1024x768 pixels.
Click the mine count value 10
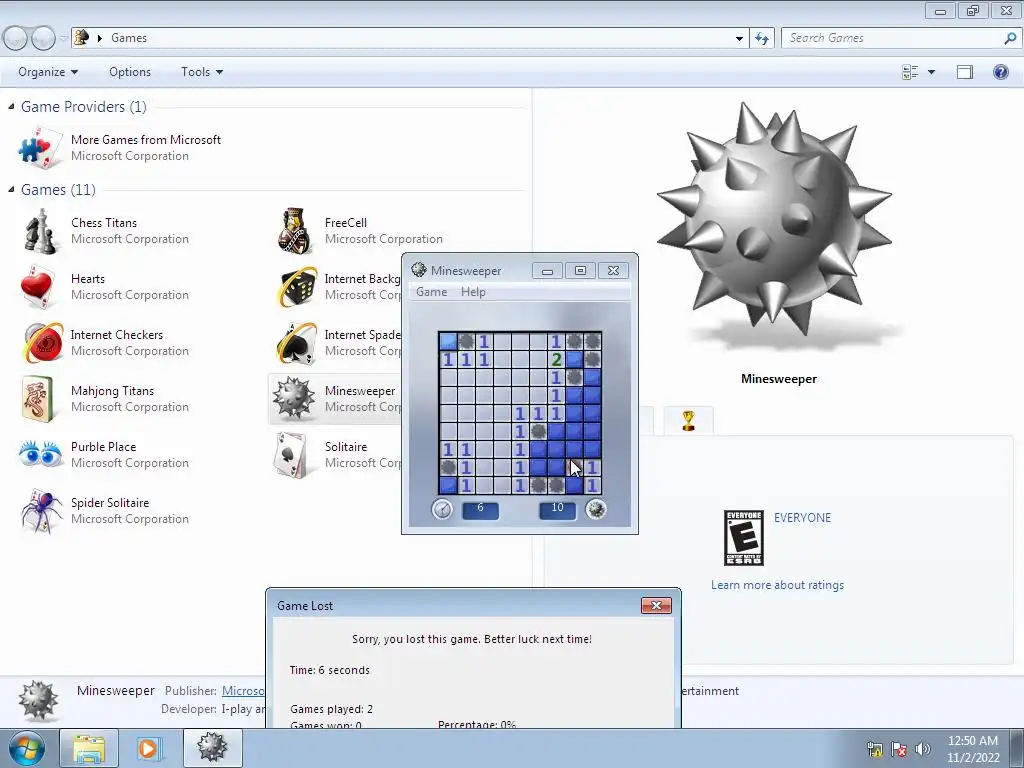tap(558, 508)
